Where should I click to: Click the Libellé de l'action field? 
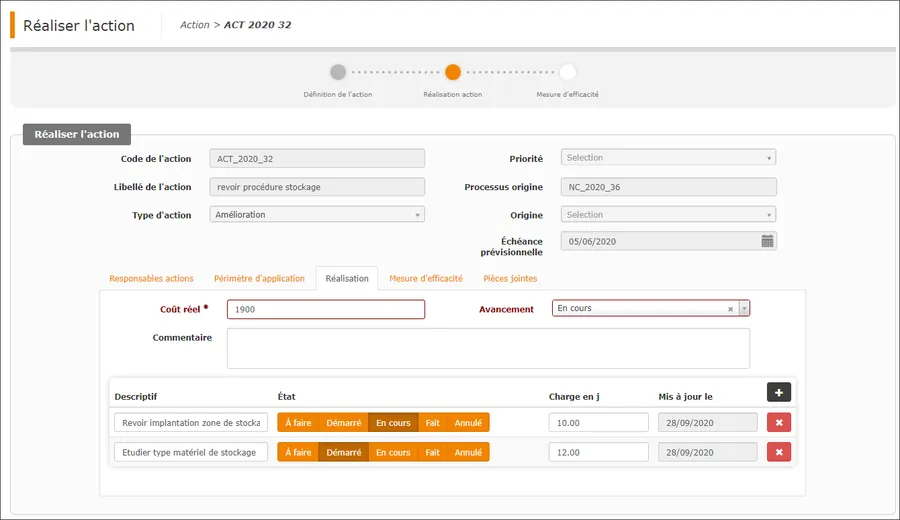[317, 187]
